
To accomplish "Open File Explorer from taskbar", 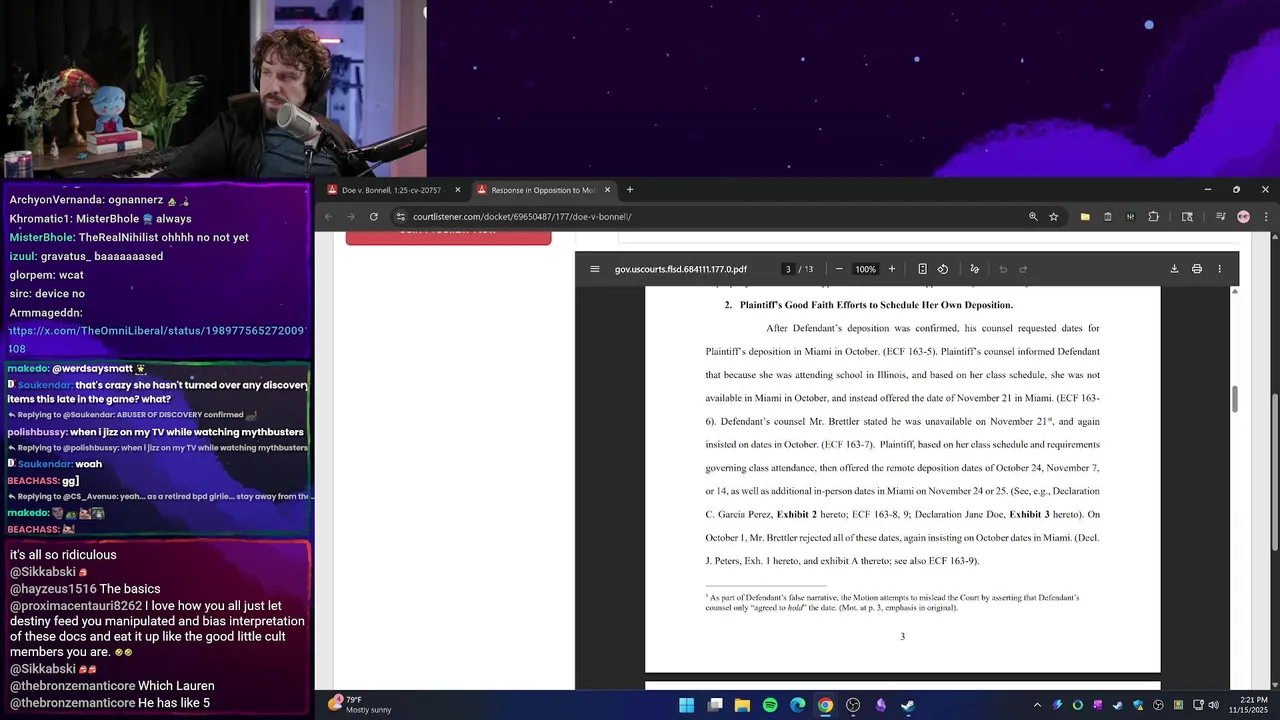I will (742, 705).
